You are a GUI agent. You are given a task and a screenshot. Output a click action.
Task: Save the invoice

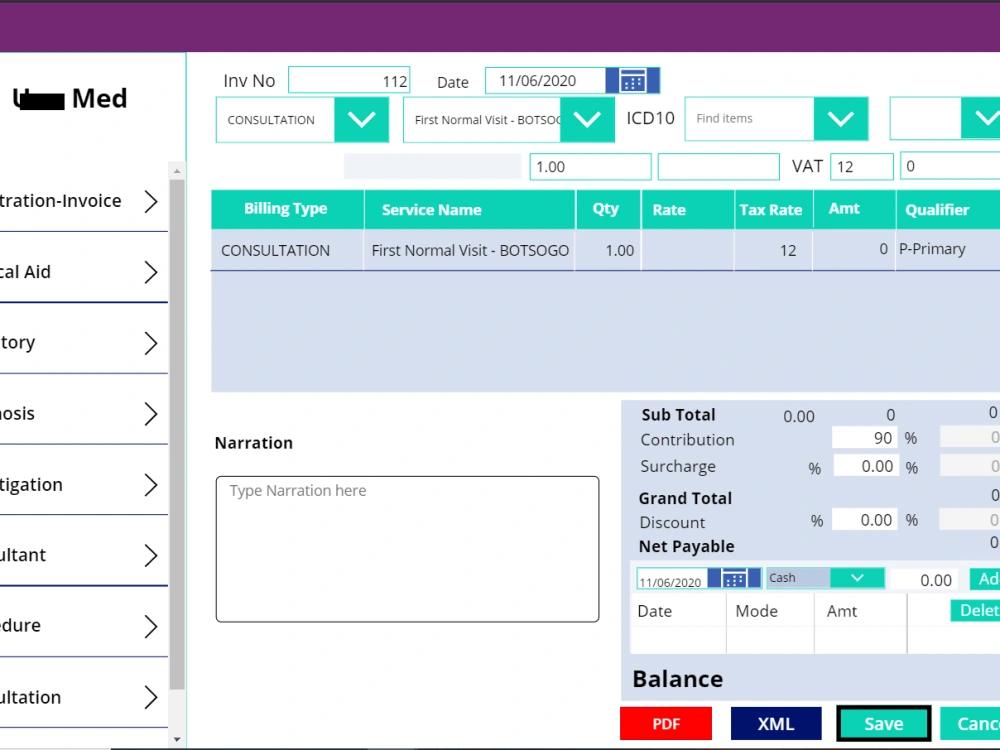click(883, 723)
